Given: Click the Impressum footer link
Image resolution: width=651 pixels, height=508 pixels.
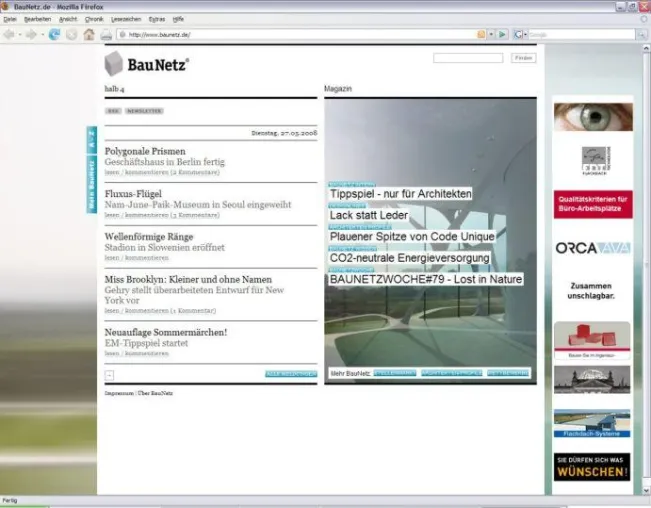Looking at the screenshot, I should point(119,393).
